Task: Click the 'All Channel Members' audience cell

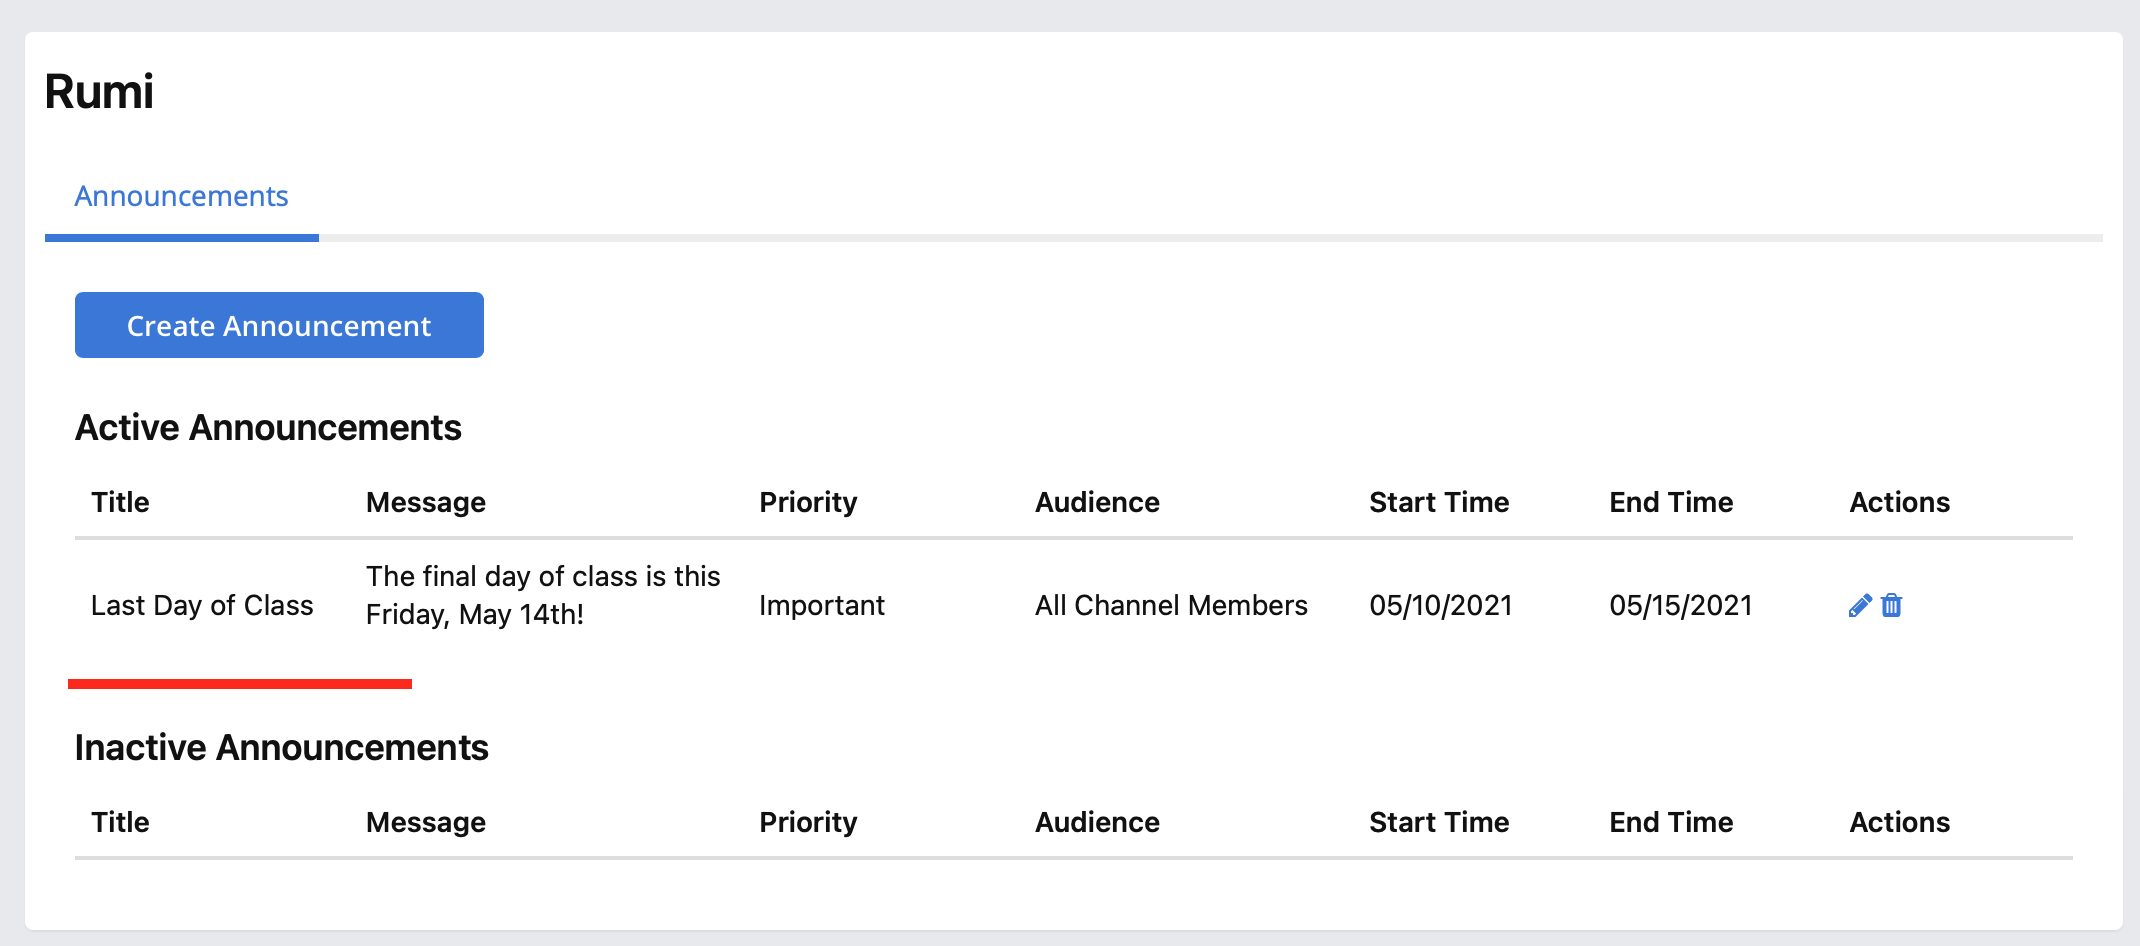Action: click(1171, 605)
